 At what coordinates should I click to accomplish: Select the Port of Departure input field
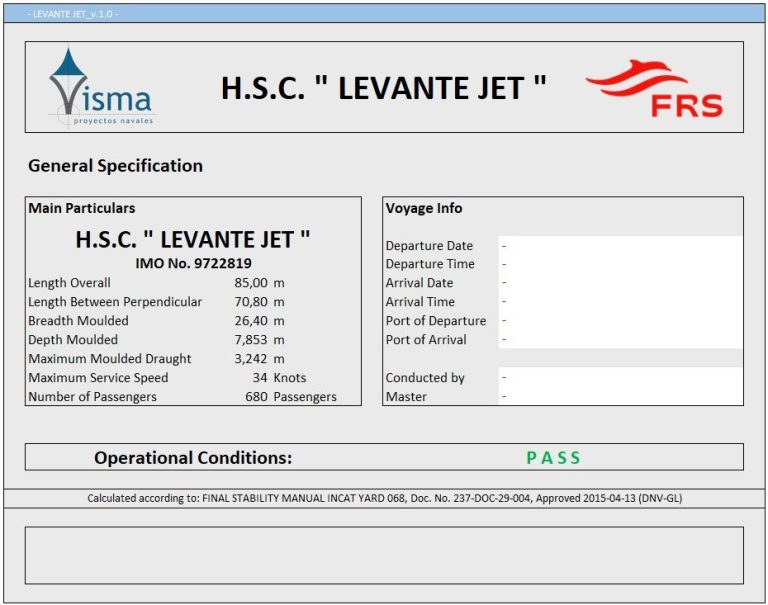point(620,321)
